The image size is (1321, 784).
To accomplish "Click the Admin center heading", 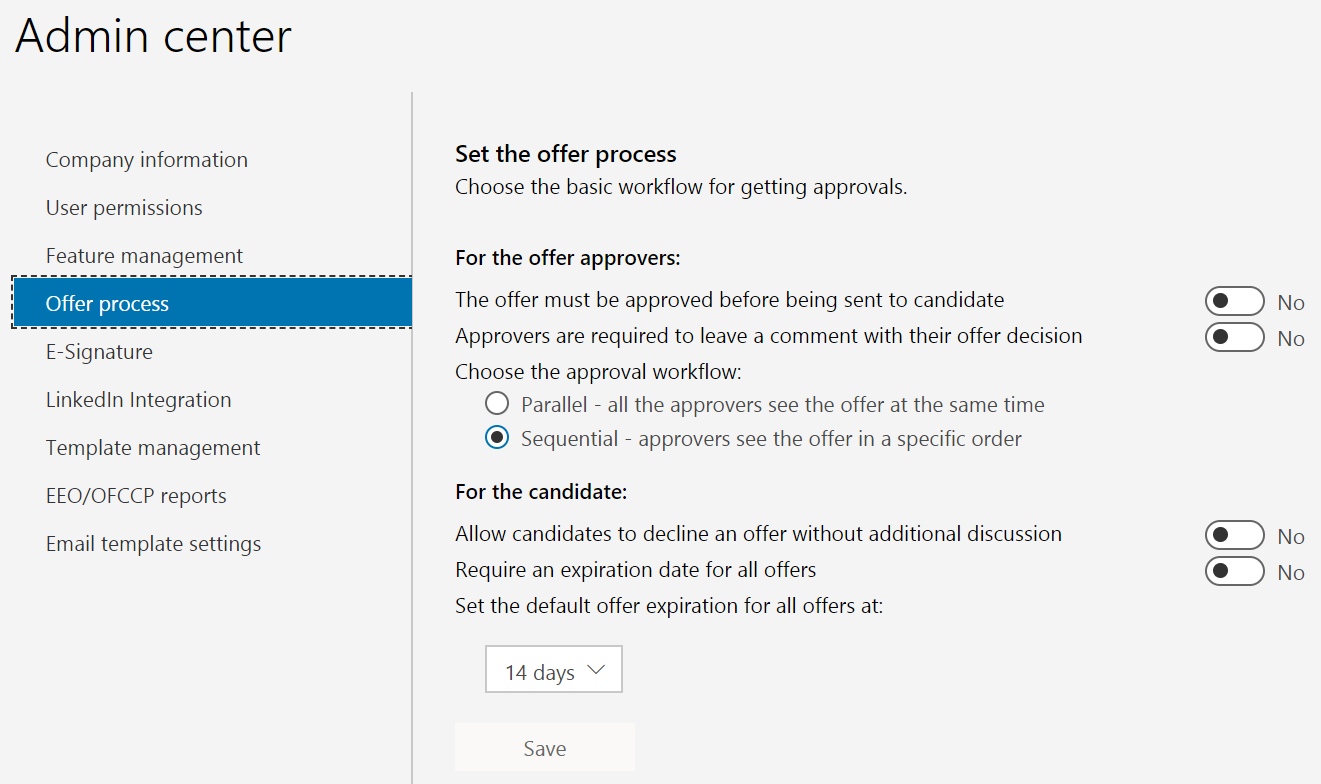I will click(152, 37).
